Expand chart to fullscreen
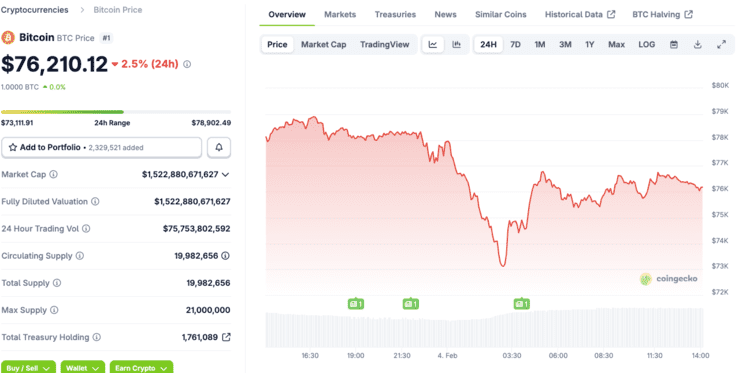 [722, 44]
